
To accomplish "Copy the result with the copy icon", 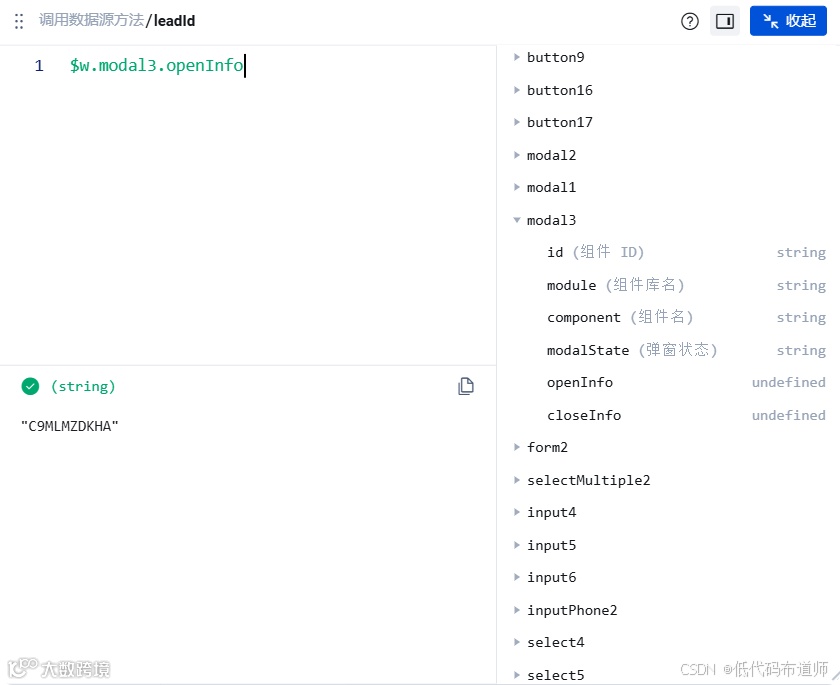I will point(466,386).
